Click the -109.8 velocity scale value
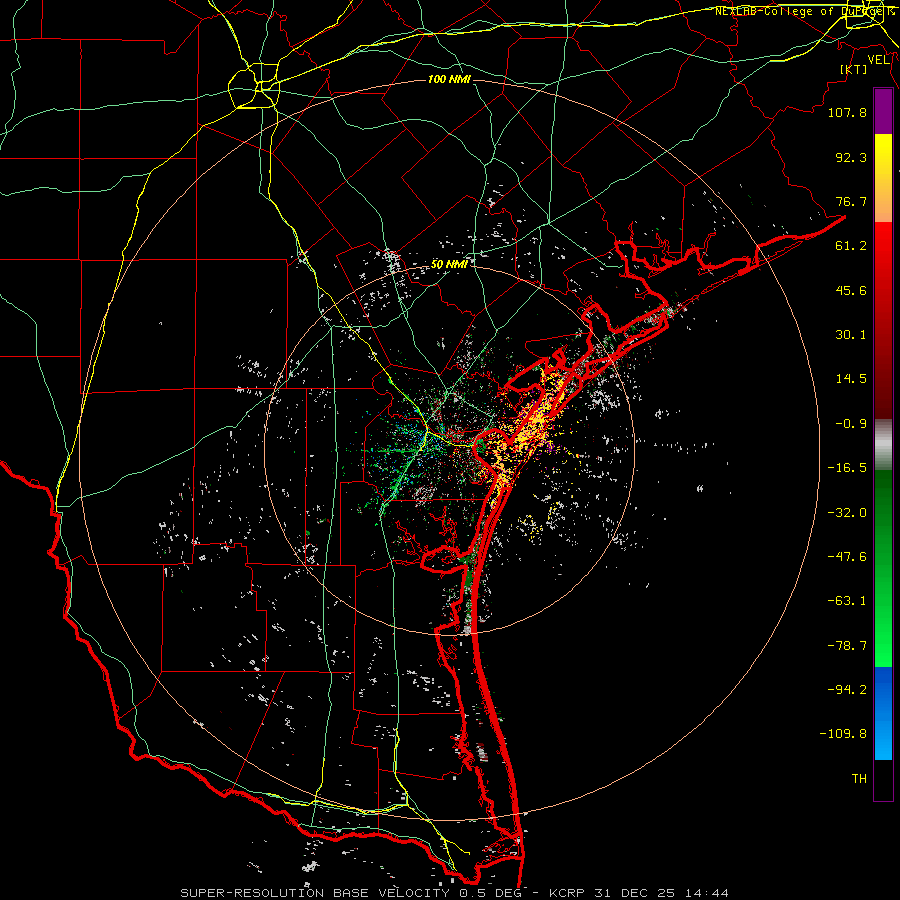Image resolution: width=900 pixels, height=900 pixels. click(x=843, y=734)
